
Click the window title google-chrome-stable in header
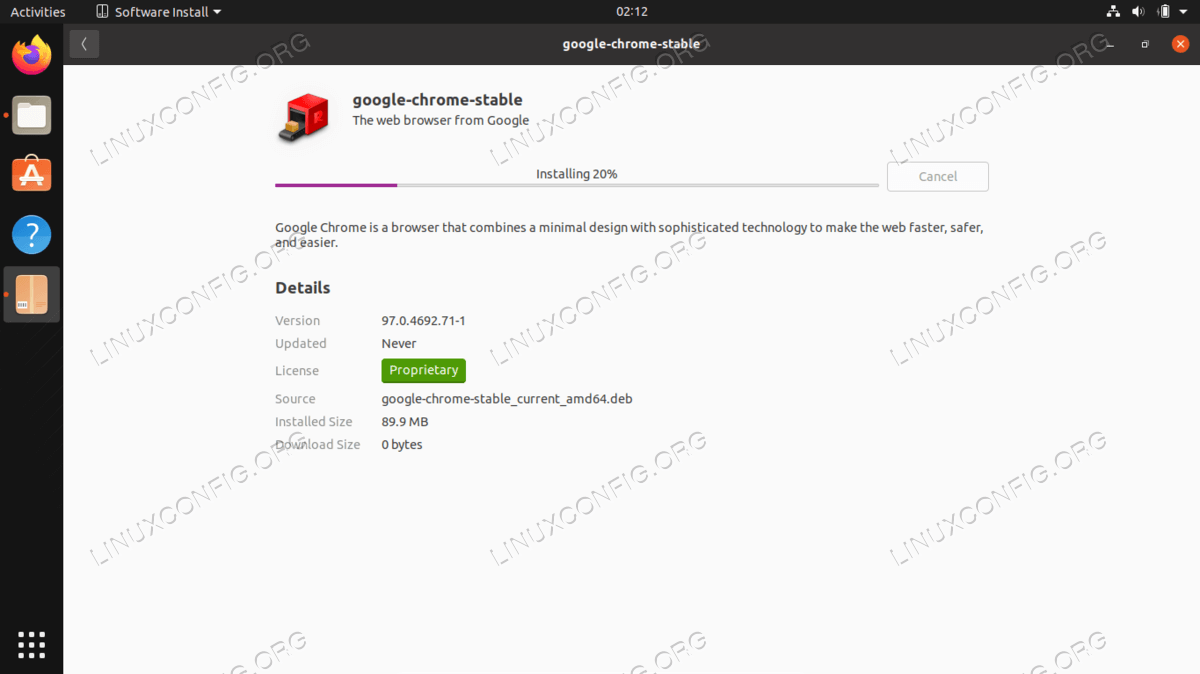click(631, 44)
